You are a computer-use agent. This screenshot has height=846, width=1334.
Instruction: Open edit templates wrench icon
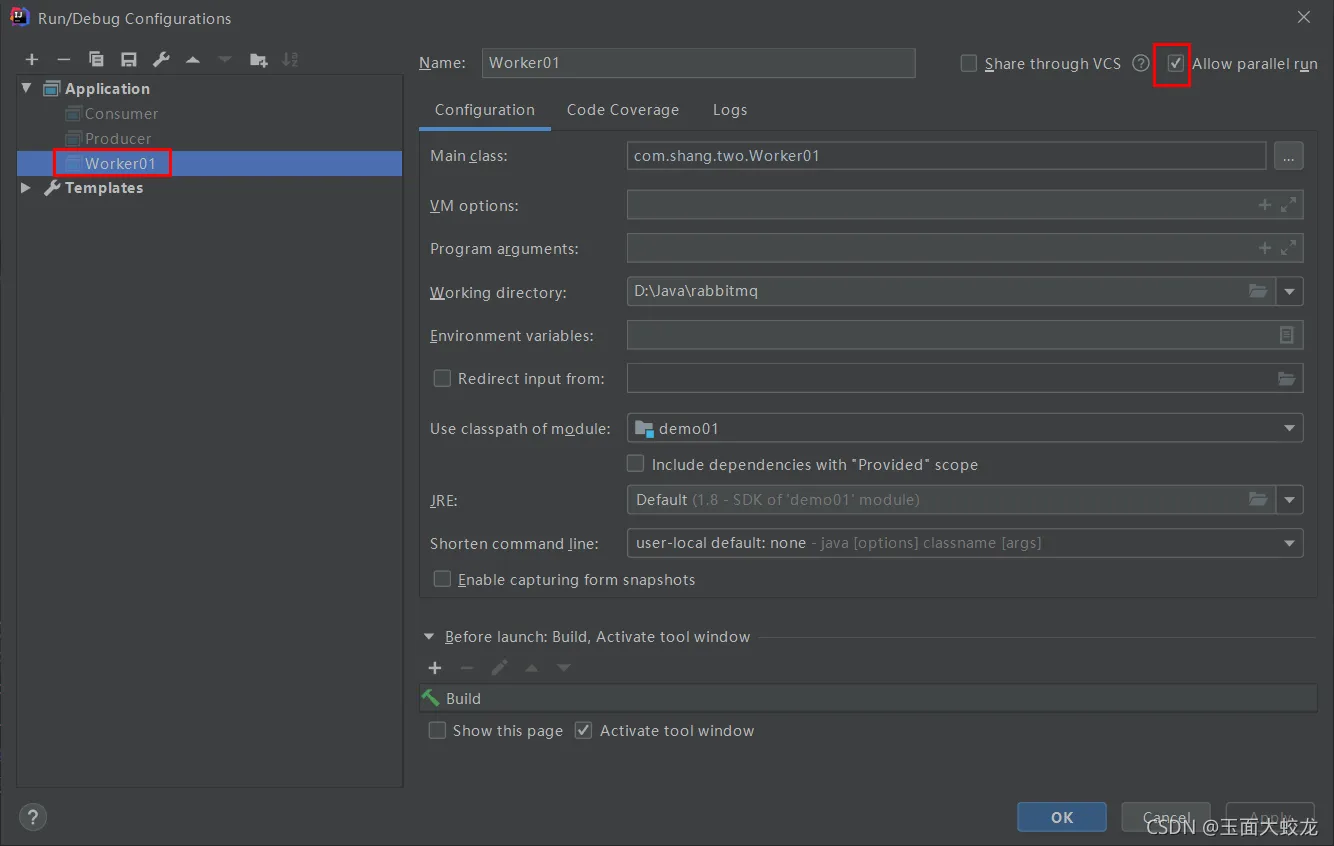161,60
